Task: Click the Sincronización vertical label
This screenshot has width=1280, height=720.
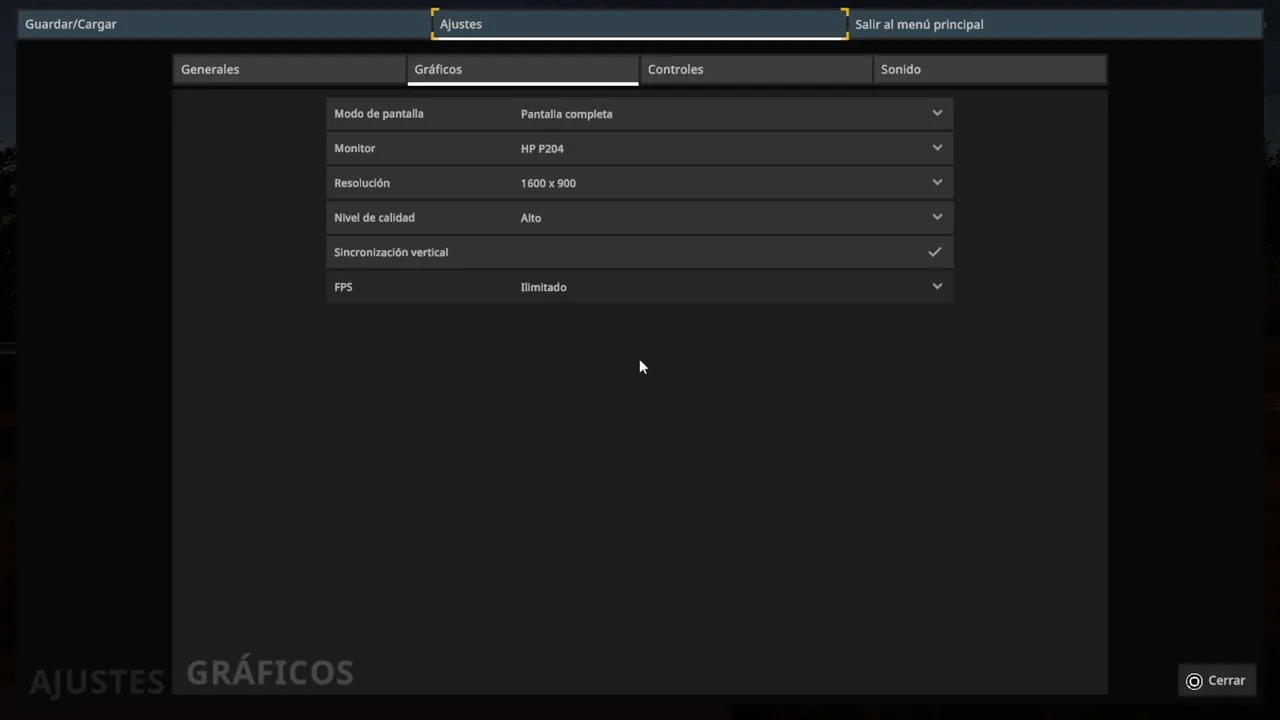Action: (x=391, y=252)
